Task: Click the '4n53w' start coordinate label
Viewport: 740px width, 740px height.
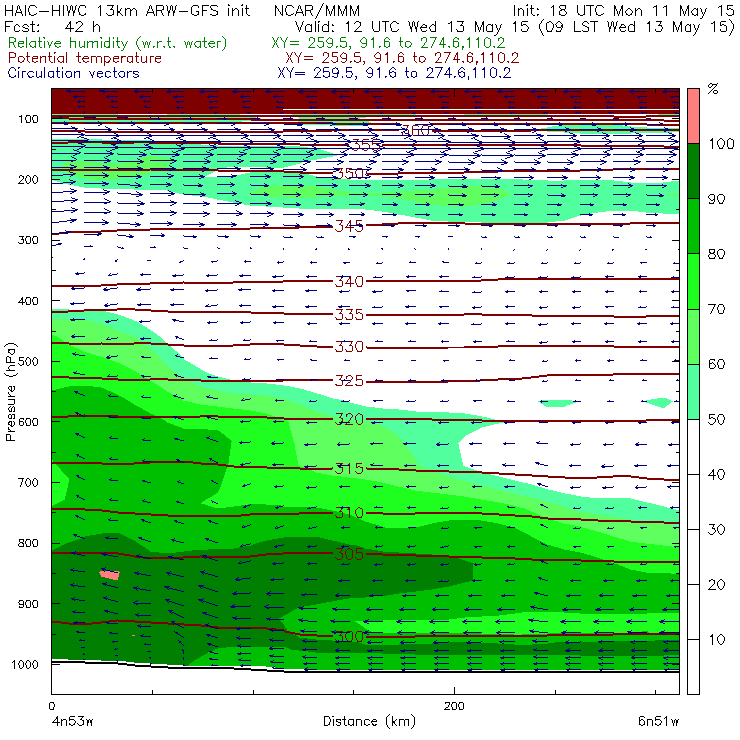Action: [72, 722]
